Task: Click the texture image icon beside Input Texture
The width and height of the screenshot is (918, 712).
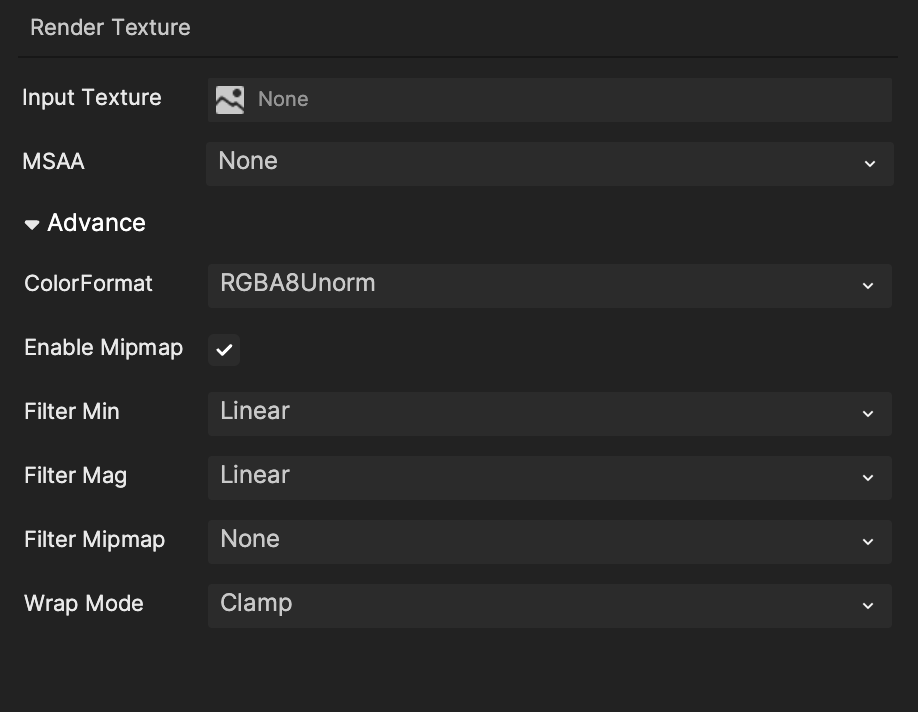Action: click(230, 99)
